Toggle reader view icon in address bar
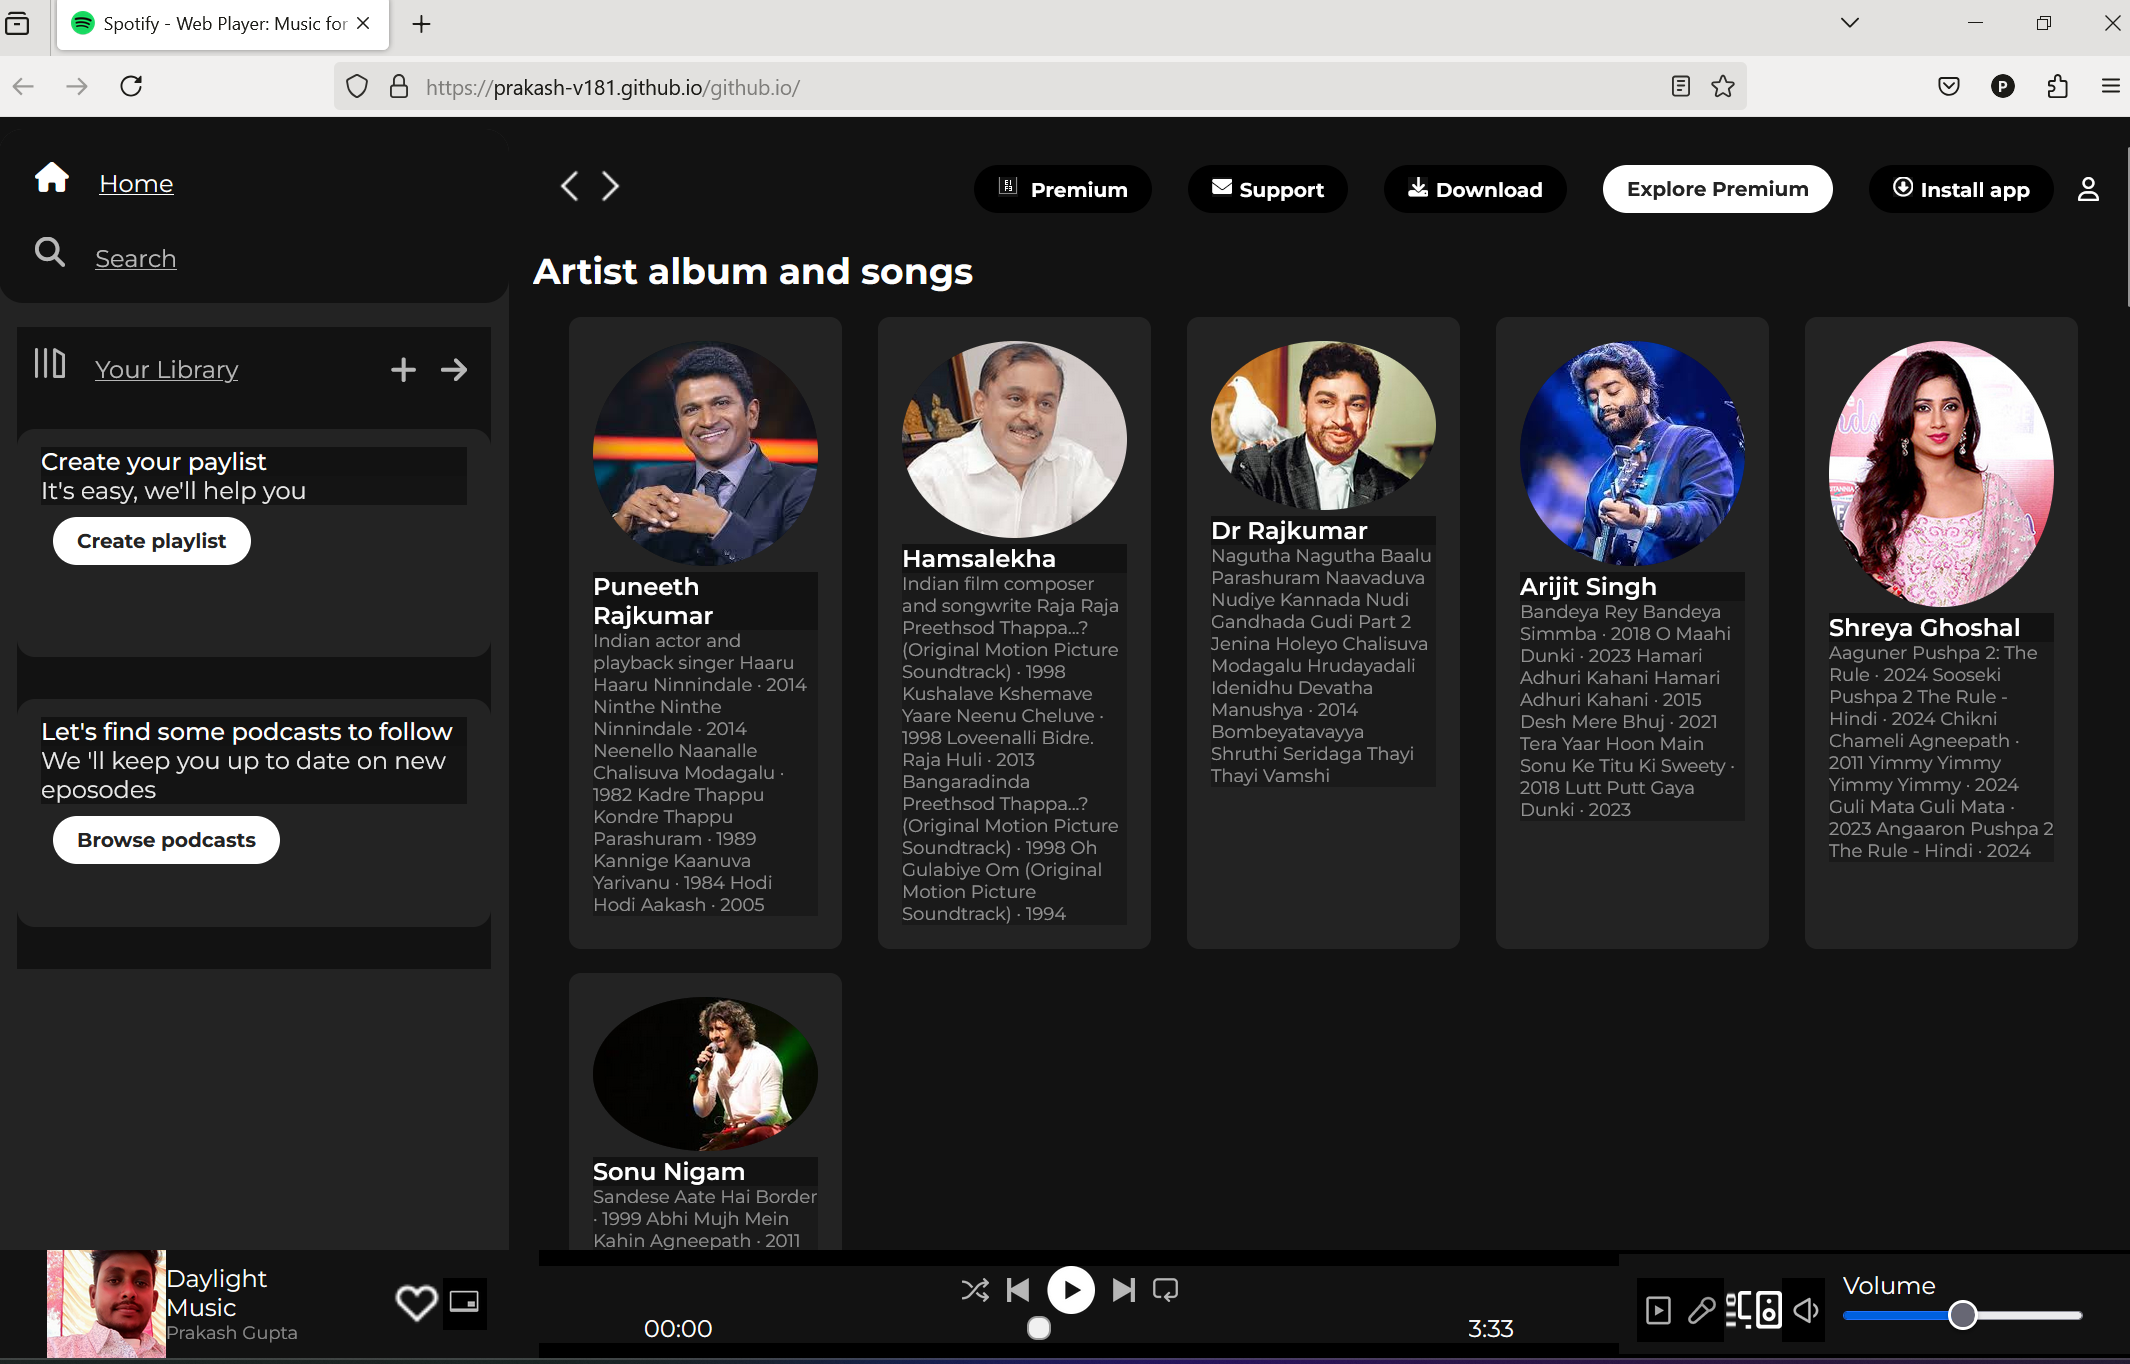This screenshot has width=2130, height=1364. pos(1681,86)
